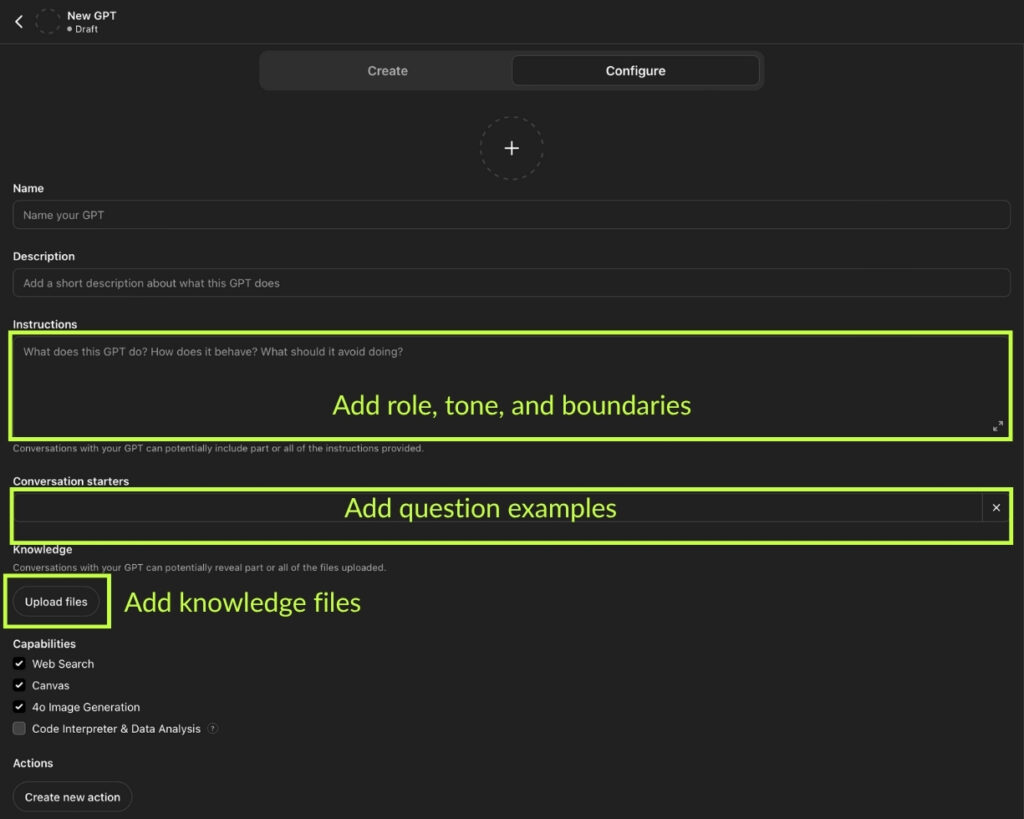The image size is (1024, 819).
Task: Remove the conversation starter with X icon
Action: (x=996, y=508)
